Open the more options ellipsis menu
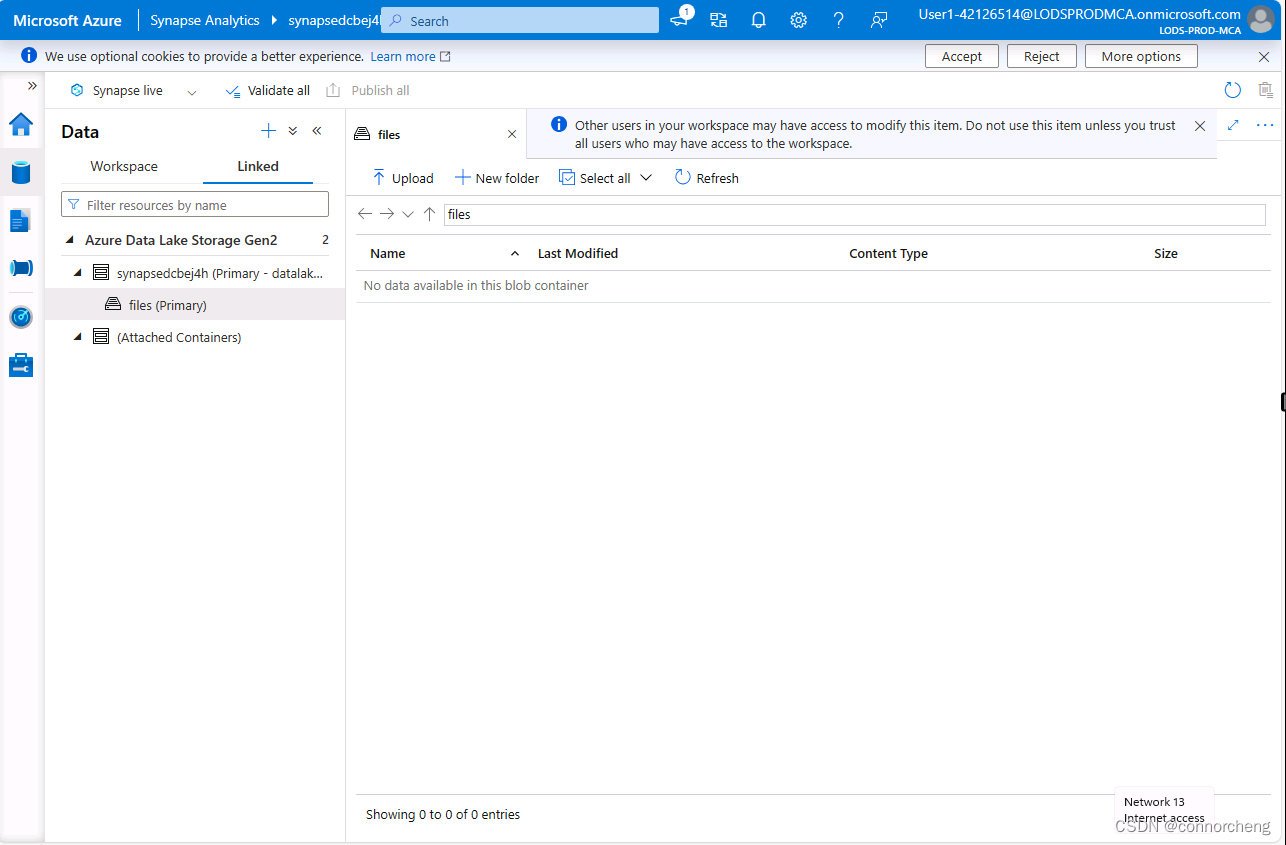The width and height of the screenshot is (1286, 845). click(1265, 125)
